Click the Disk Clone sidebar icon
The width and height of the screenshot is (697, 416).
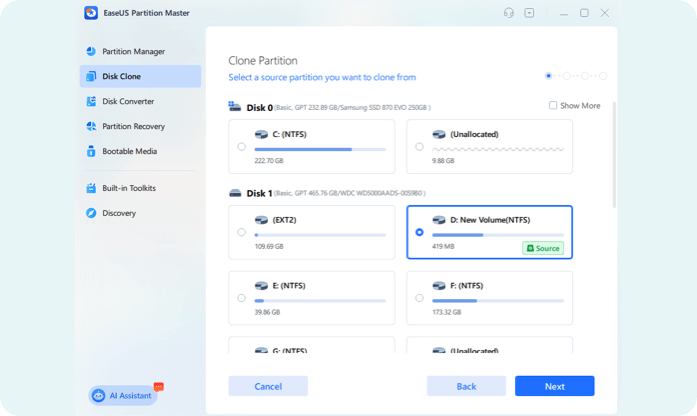(91, 76)
